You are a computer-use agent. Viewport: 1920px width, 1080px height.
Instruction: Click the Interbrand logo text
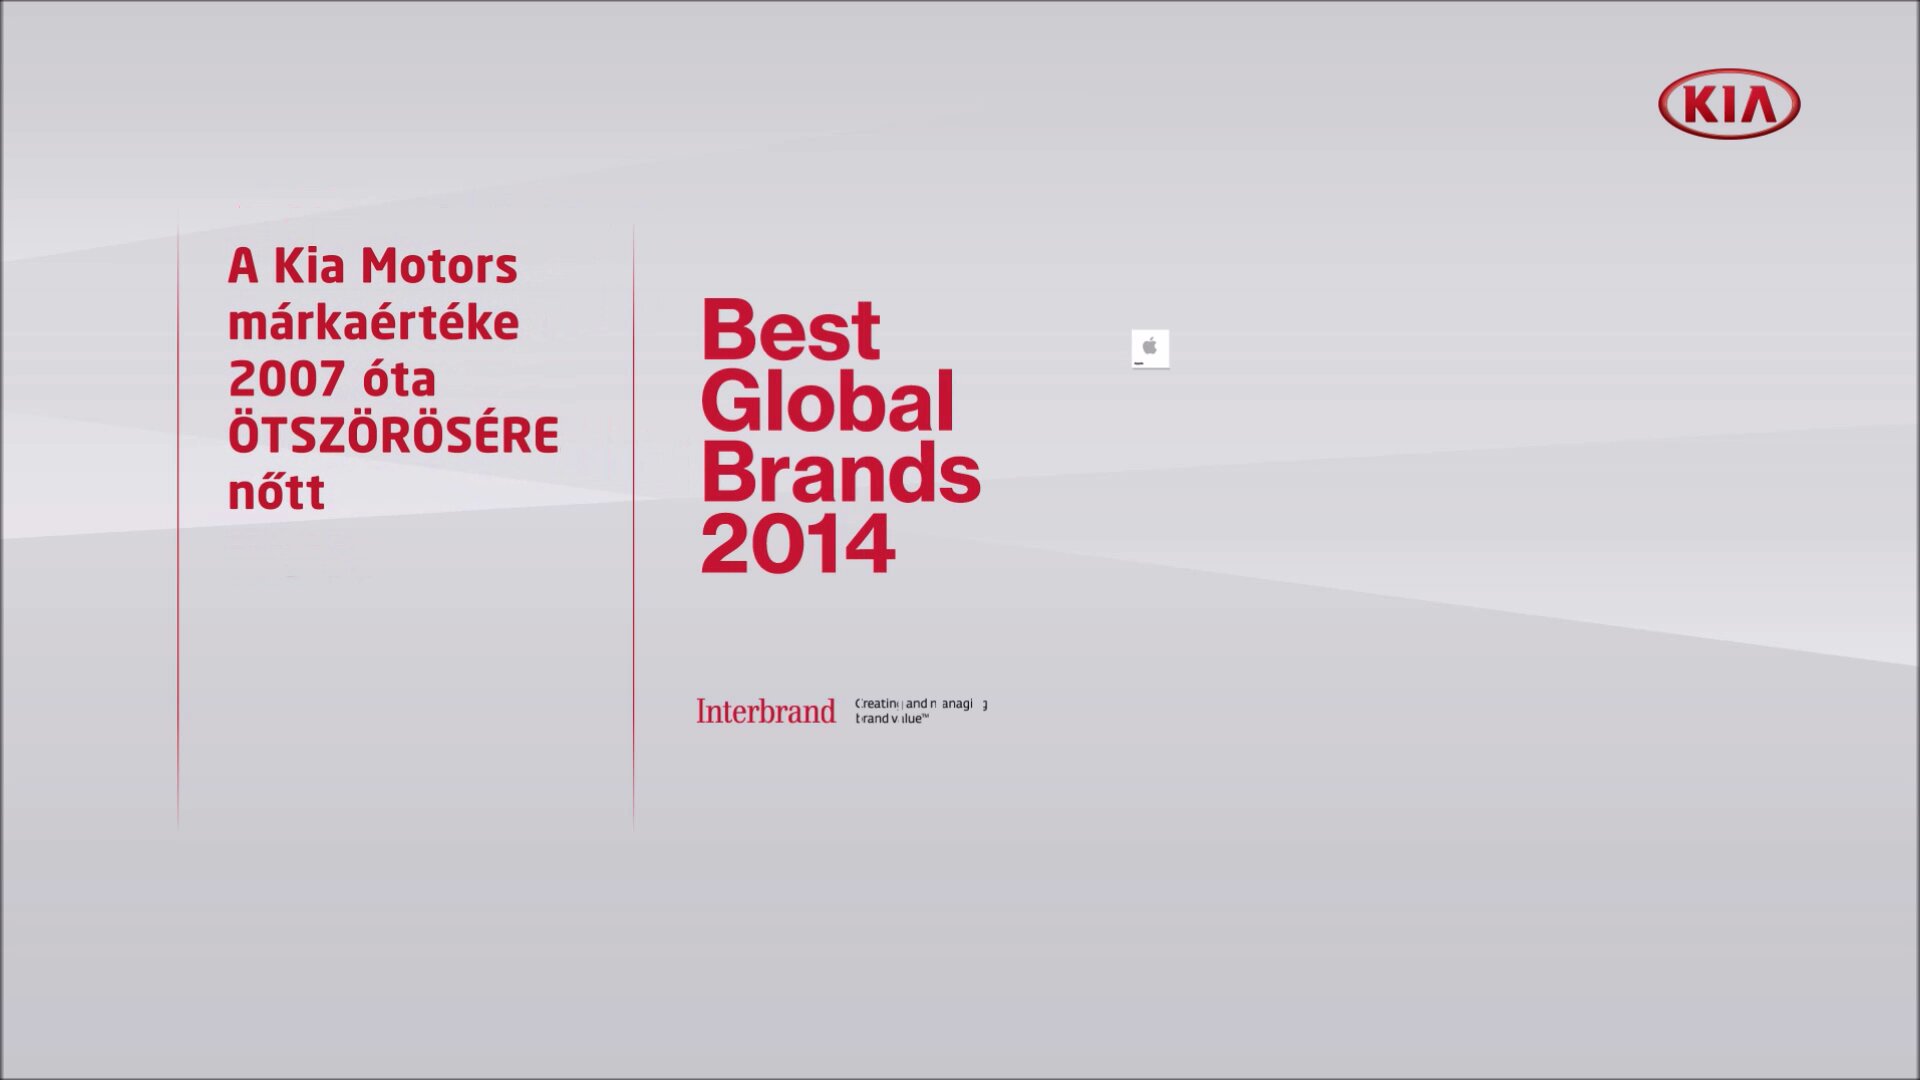tap(766, 711)
